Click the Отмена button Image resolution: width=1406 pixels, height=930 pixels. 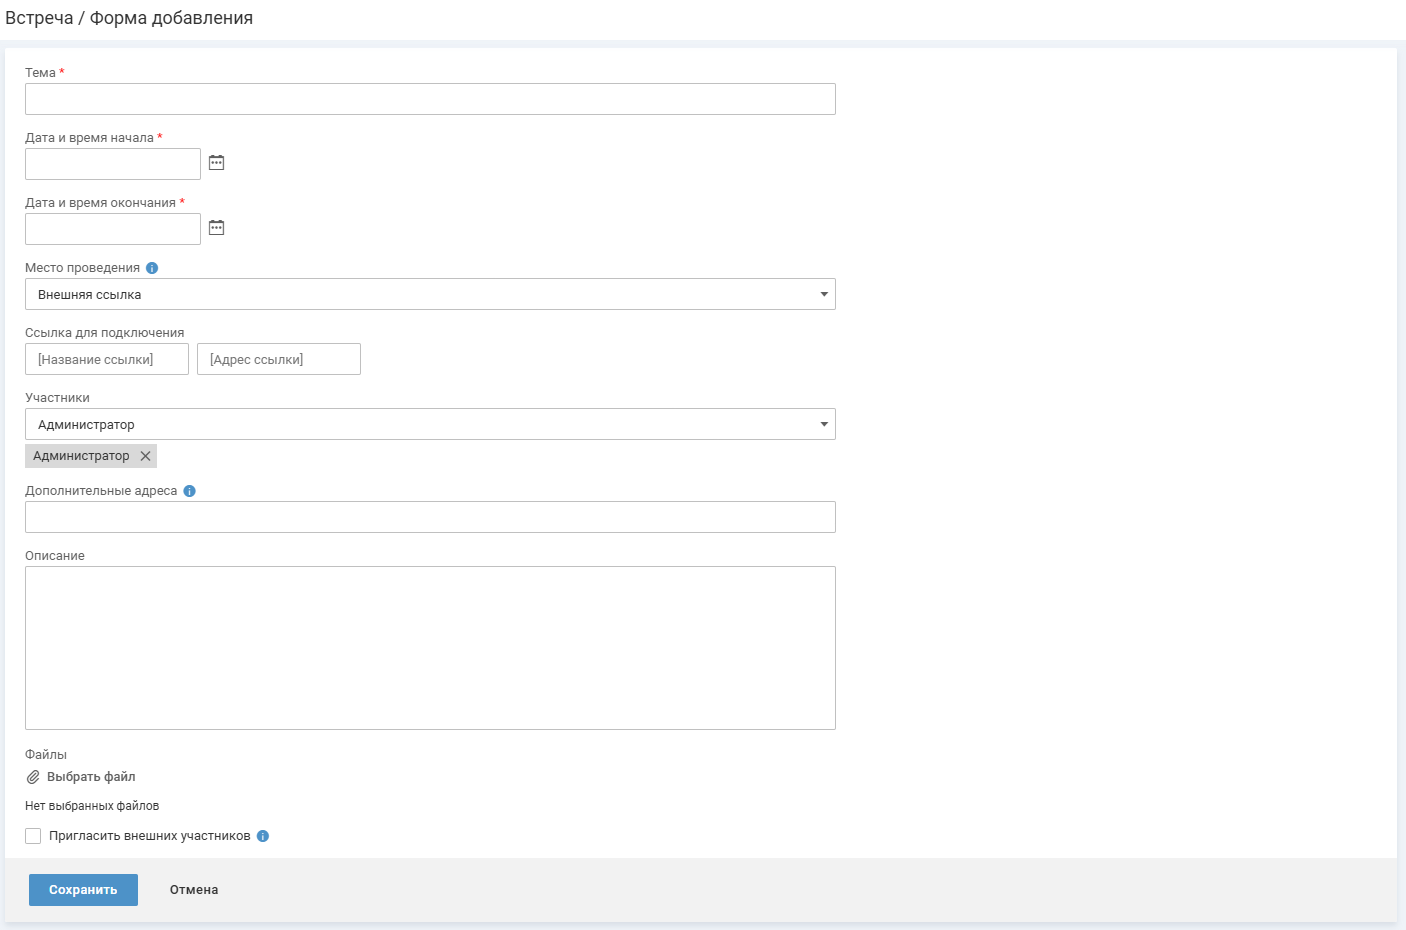pyautogui.click(x=194, y=890)
